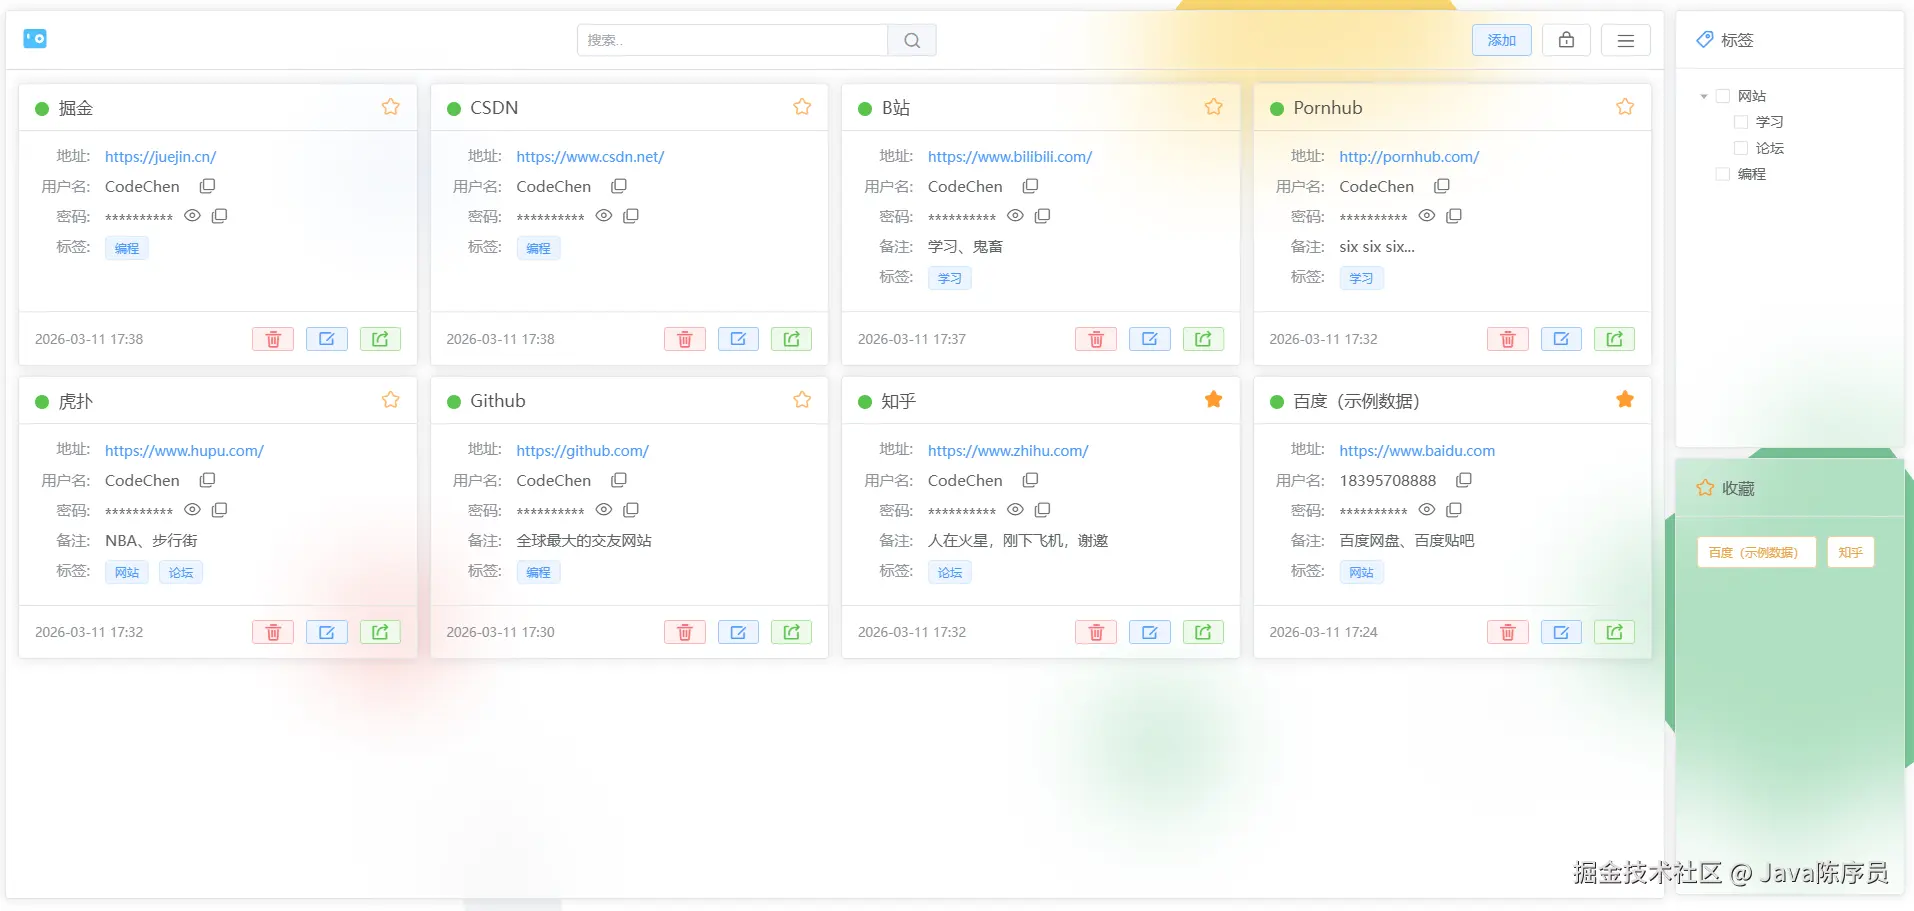
Task: Click the 编程 tag on the 掘金 card
Action: pyautogui.click(x=127, y=248)
